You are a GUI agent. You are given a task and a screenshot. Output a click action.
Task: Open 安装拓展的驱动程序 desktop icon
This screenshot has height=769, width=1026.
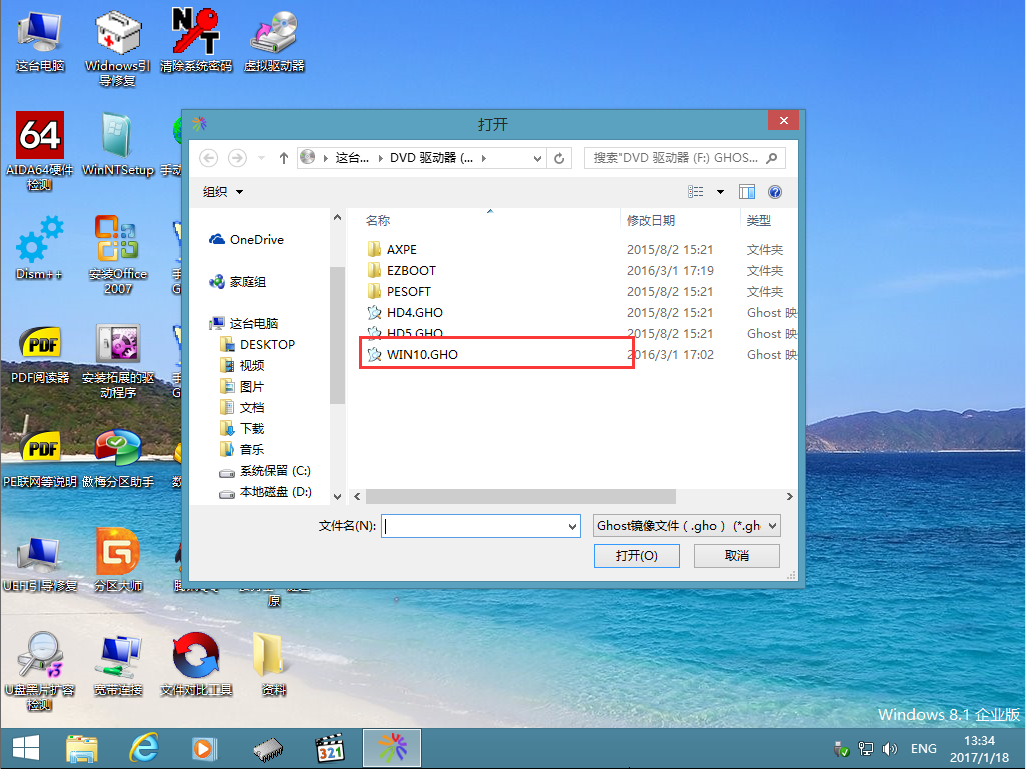pos(118,360)
